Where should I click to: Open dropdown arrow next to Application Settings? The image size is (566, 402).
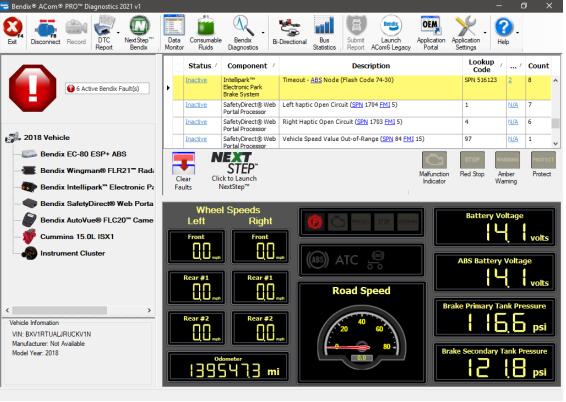pyautogui.click(x=485, y=33)
